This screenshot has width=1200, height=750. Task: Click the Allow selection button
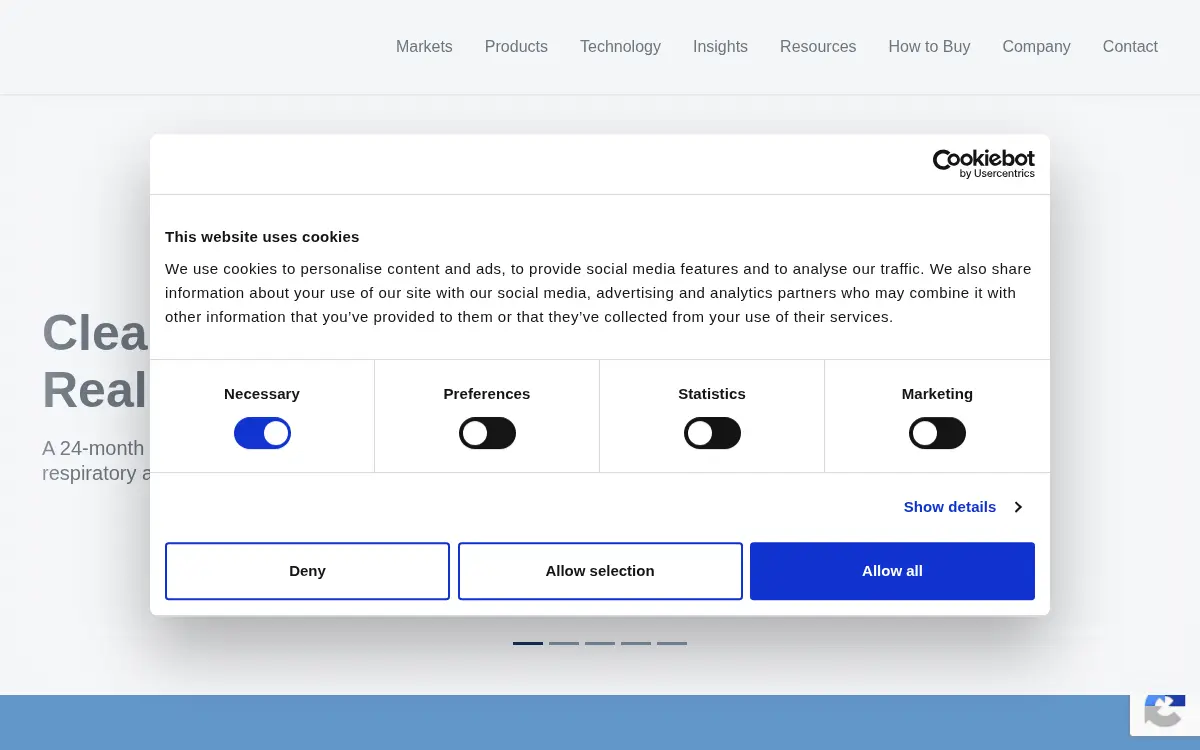pos(600,571)
